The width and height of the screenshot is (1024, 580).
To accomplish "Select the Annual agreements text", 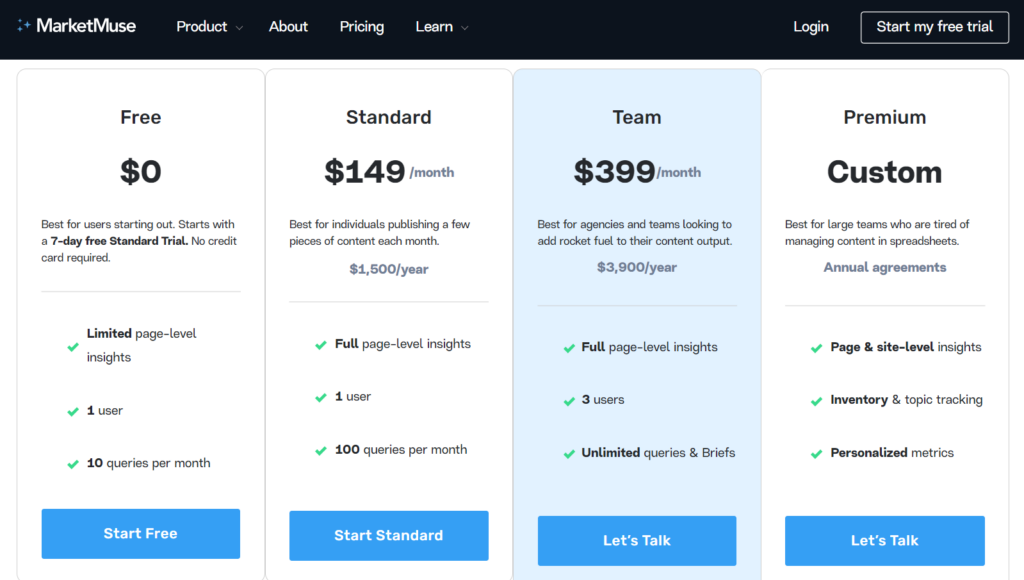I will coord(884,267).
